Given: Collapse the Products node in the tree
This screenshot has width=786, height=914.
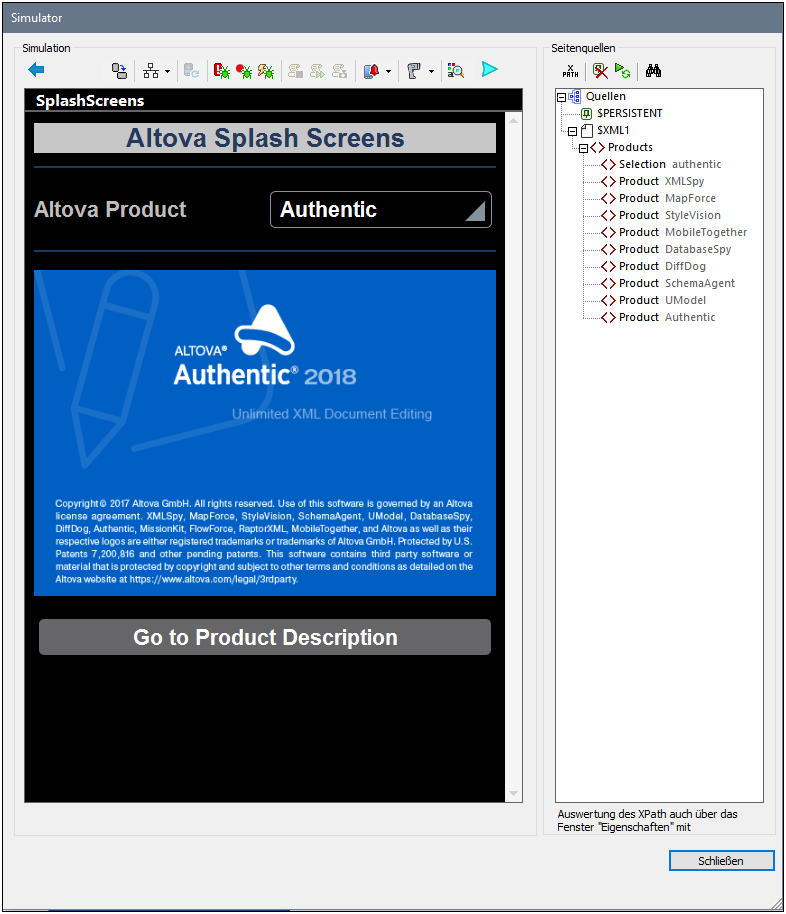Looking at the screenshot, I should coord(584,148).
